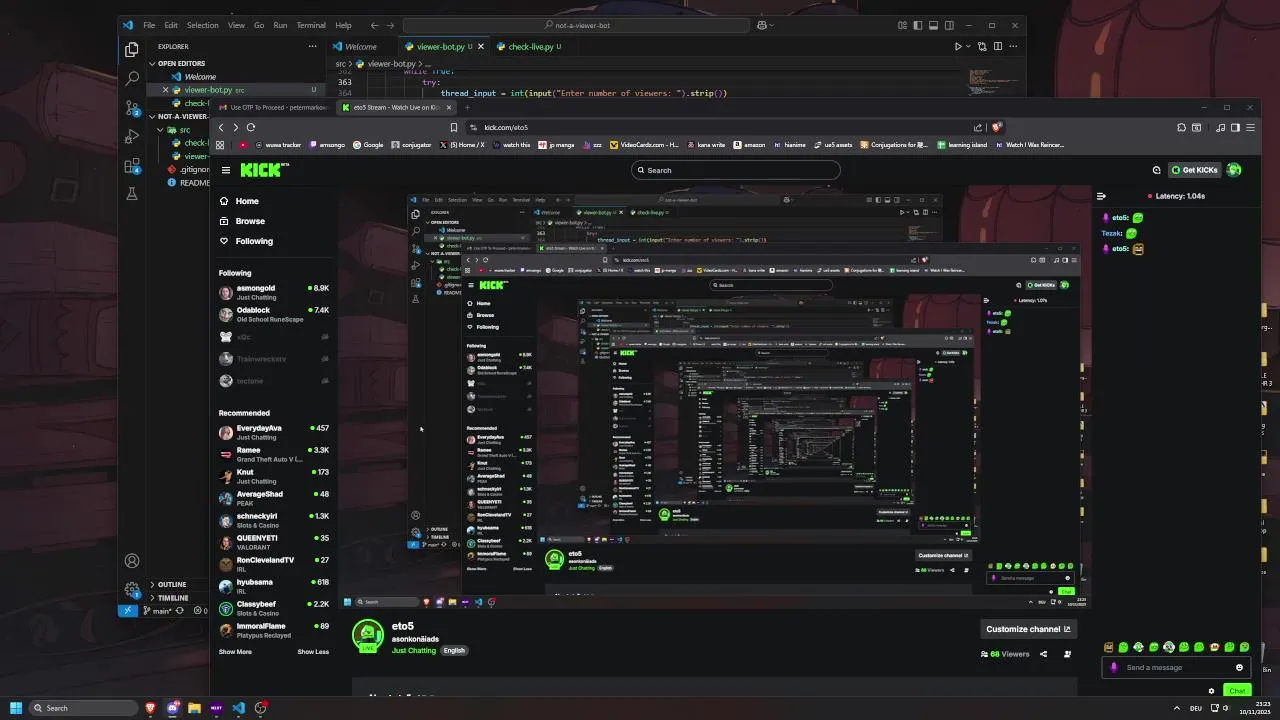Switch to Use OTP To Proceed browser tab

tap(273, 107)
